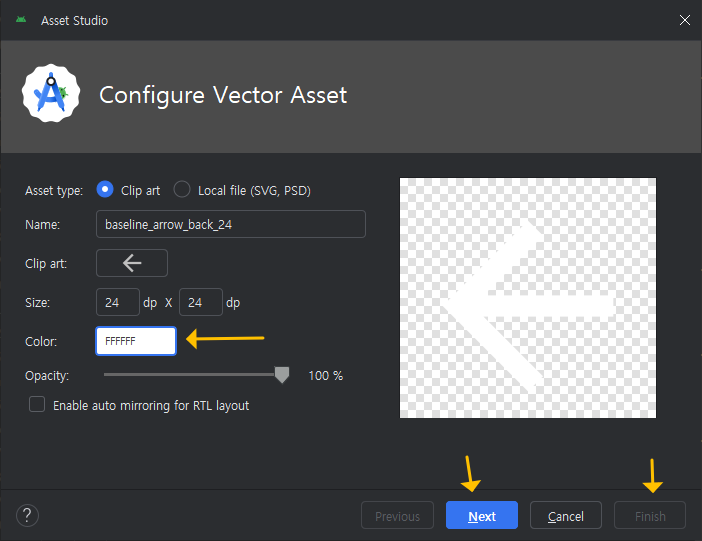Click the Next button

coord(482,515)
